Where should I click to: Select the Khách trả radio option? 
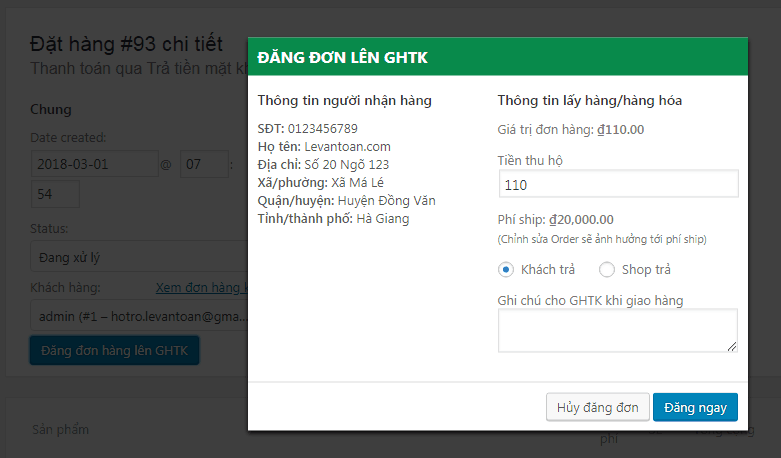506,269
